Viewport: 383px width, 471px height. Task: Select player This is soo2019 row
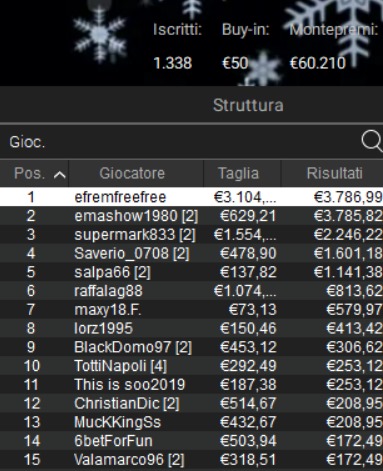click(x=191, y=384)
